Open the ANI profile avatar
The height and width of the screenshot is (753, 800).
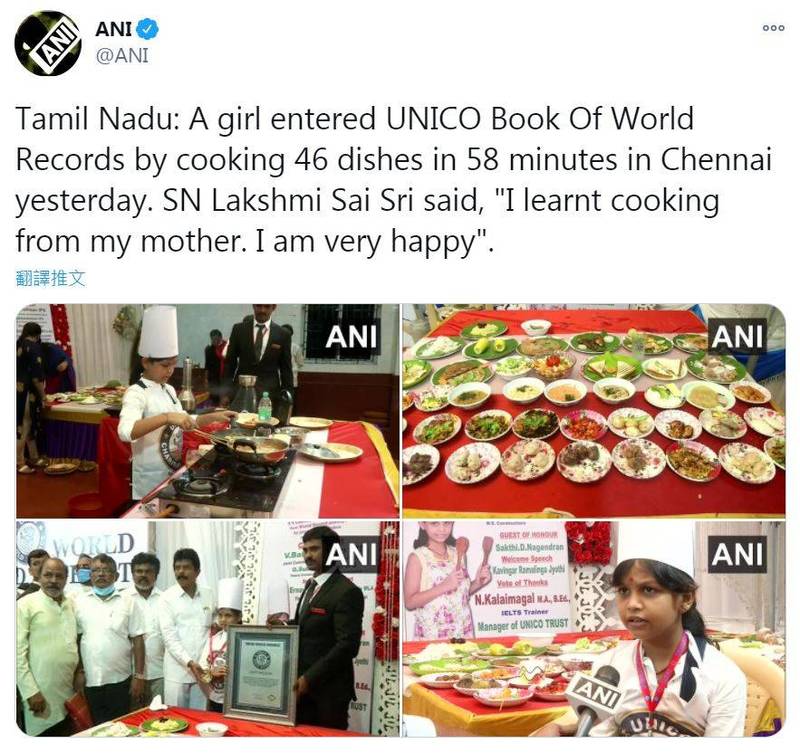coord(47,43)
